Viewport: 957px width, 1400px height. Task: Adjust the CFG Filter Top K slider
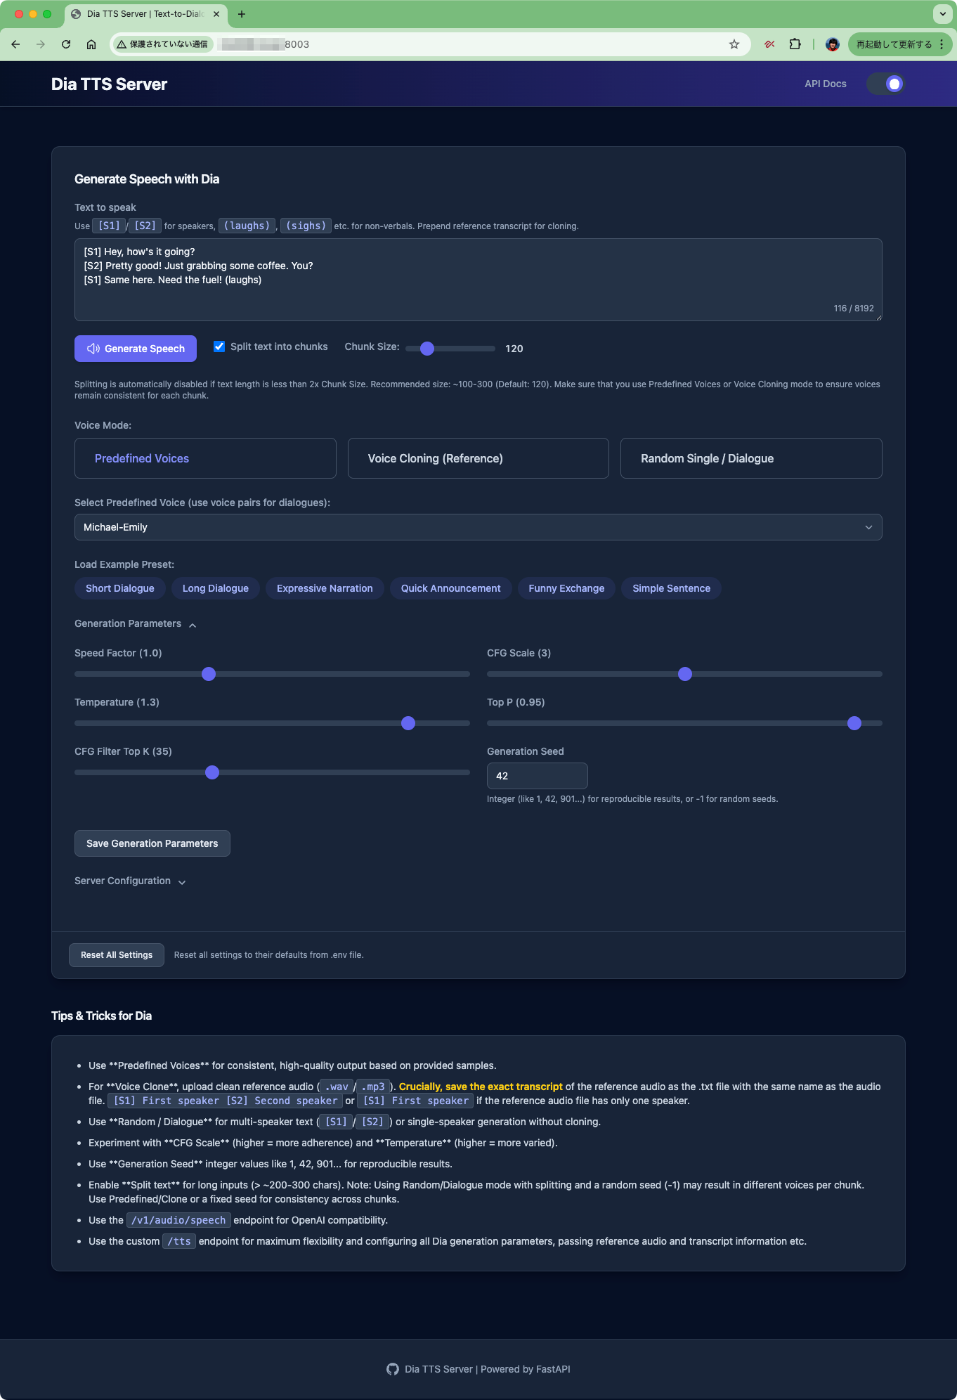[x=272, y=772]
